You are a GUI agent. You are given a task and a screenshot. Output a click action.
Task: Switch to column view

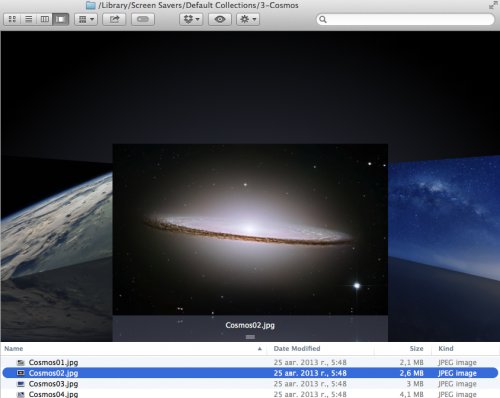[45, 19]
